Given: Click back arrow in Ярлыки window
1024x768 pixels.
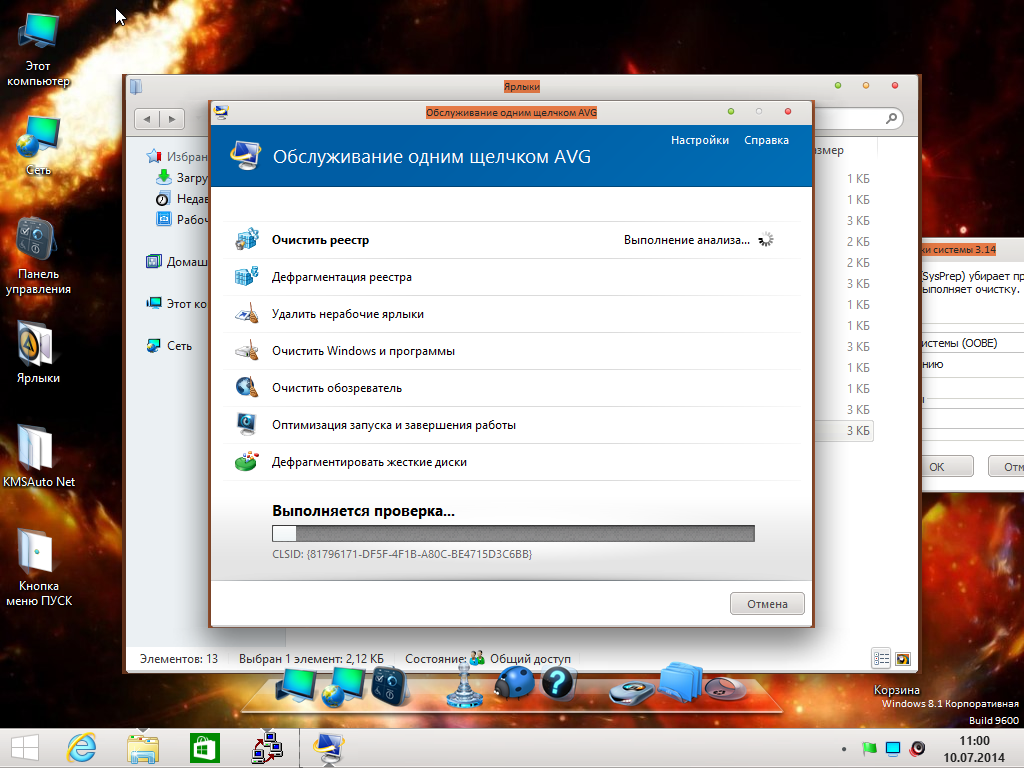Looking at the screenshot, I should [x=147, y=119].
